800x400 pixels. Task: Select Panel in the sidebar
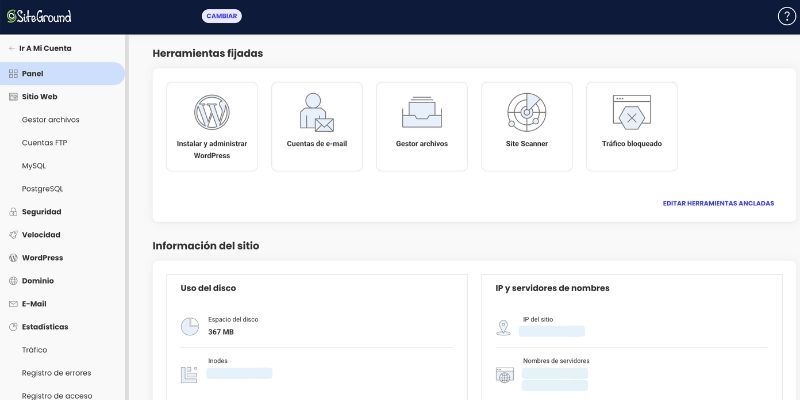[62, 73]
